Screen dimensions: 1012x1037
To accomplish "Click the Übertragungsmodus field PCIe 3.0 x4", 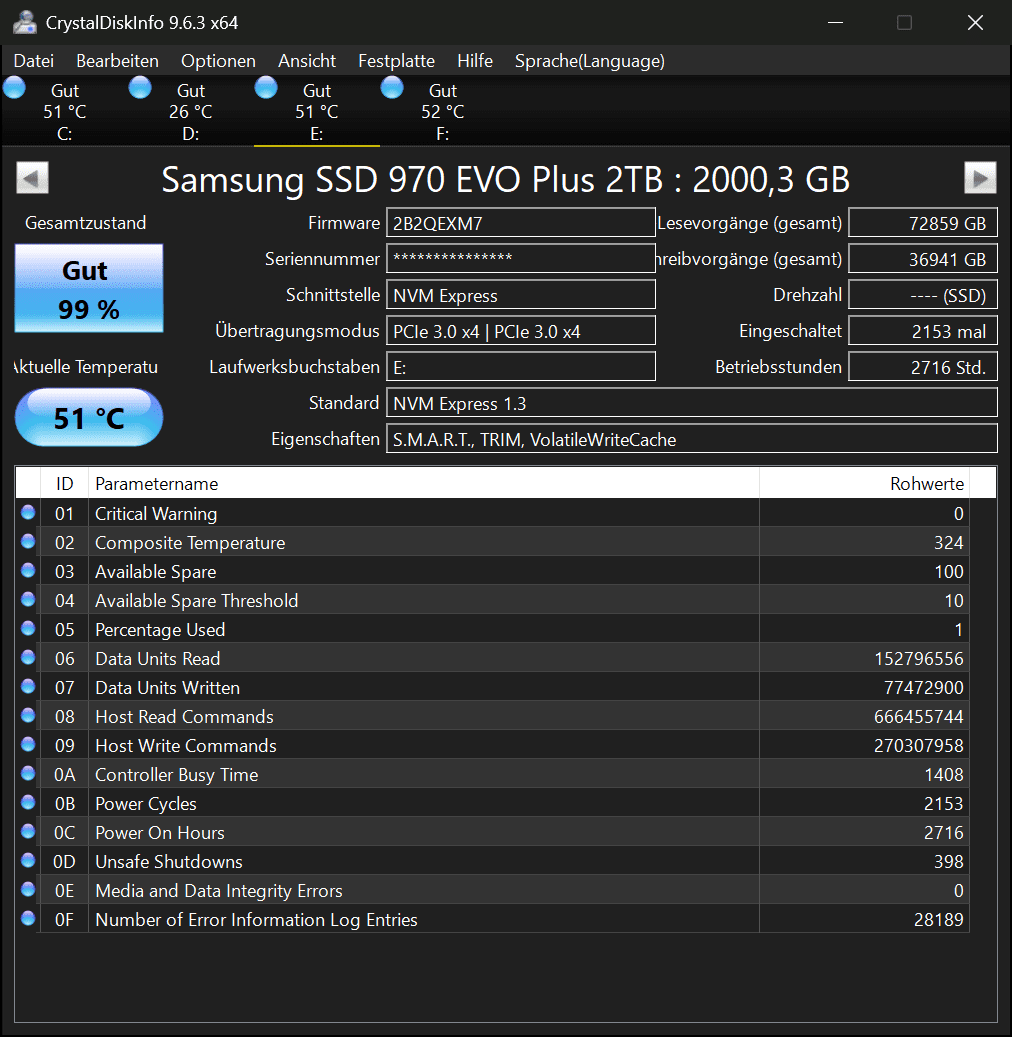I will pyautogui.click(x=521, y=331).
